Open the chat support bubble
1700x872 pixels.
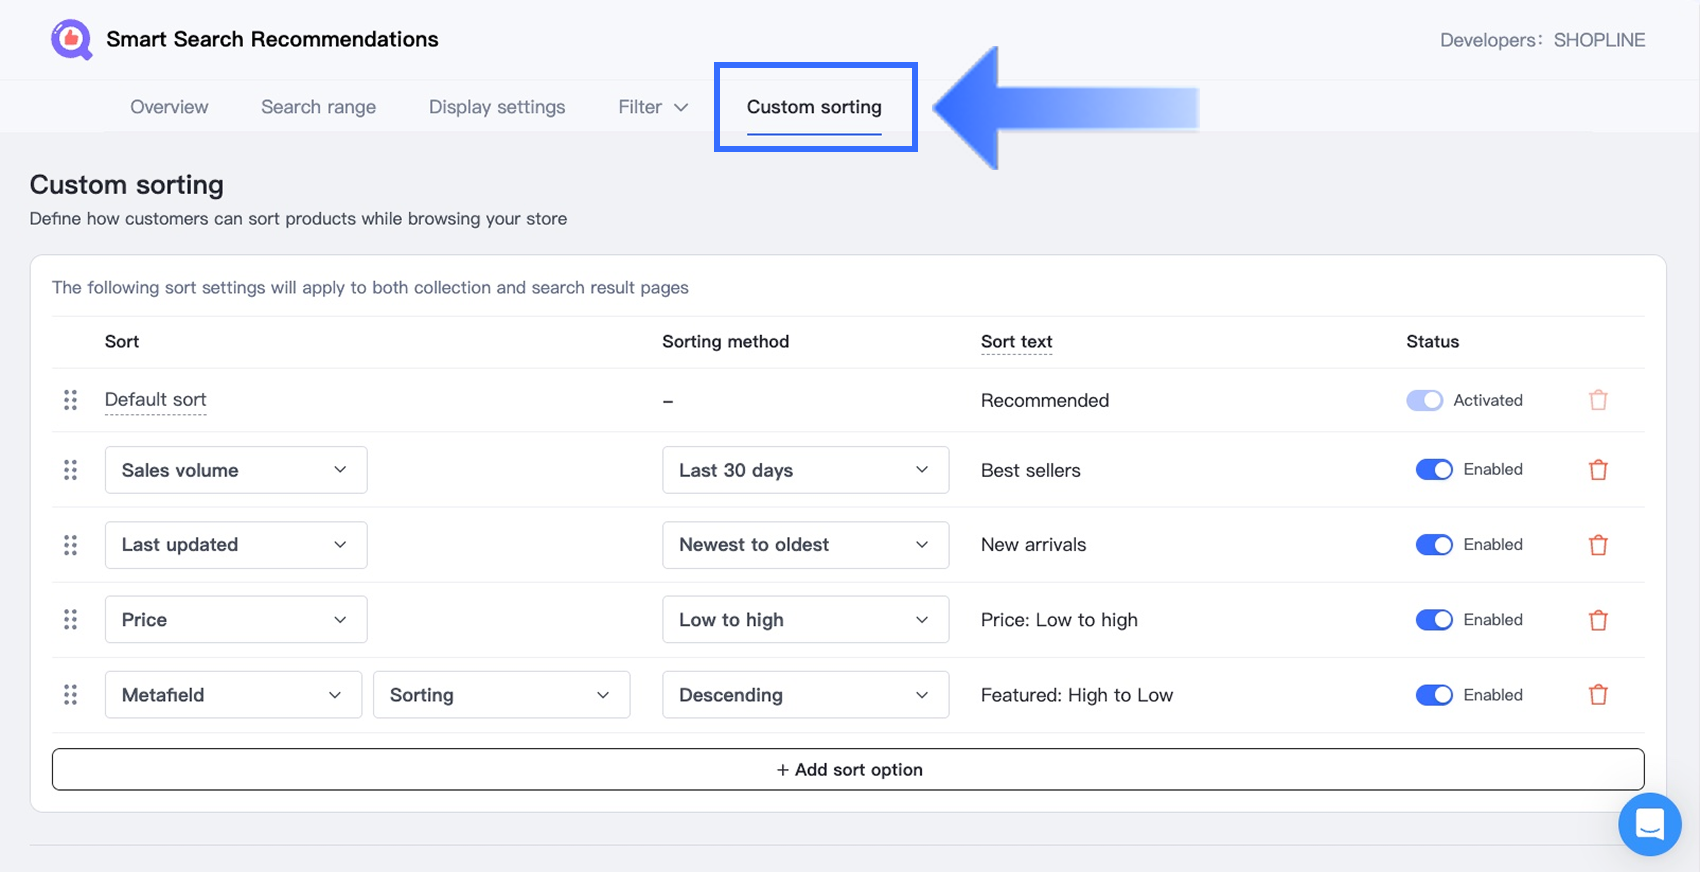point(1649,824)
